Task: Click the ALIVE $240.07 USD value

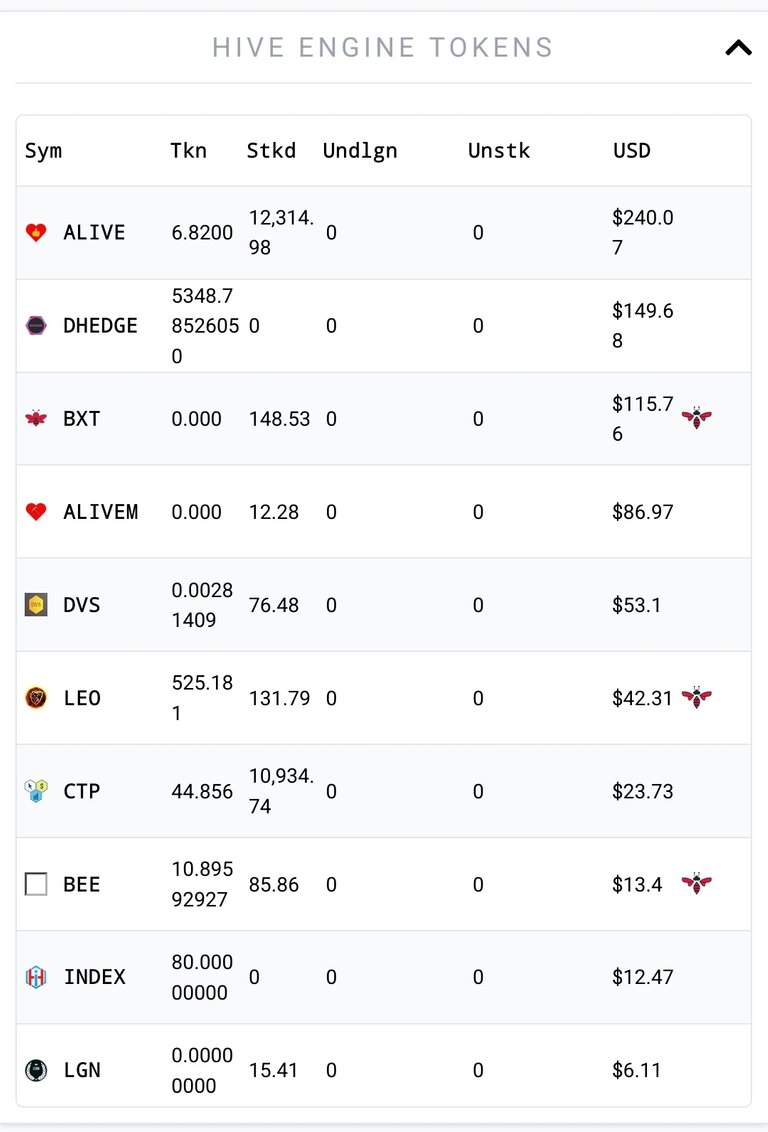Action: 642,232
